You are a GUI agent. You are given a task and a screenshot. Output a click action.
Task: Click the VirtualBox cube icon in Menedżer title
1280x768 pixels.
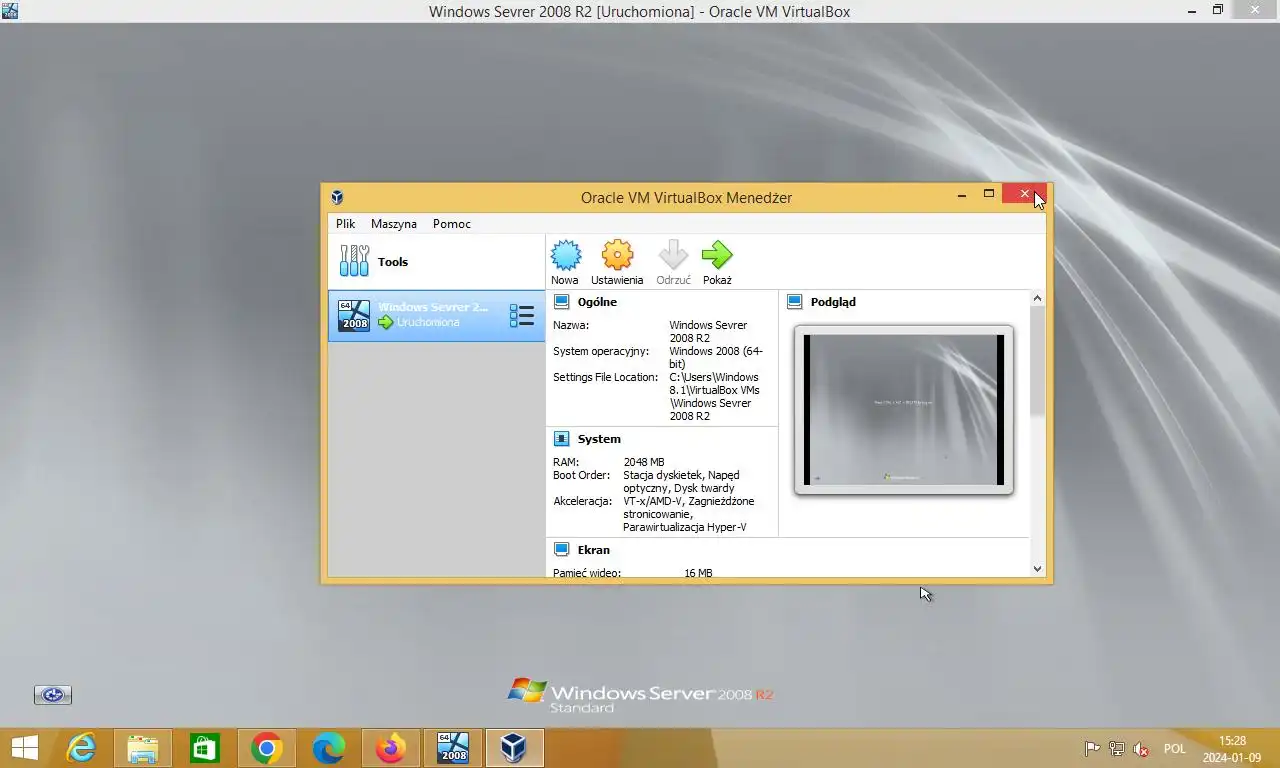click(x=337, y=197)
